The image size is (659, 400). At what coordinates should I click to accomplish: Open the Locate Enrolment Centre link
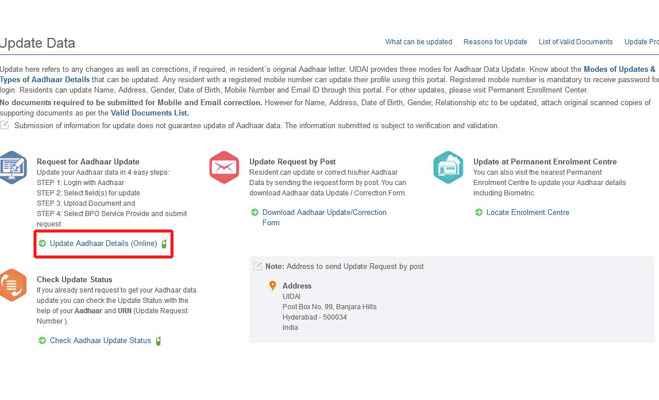click(528, 212)
